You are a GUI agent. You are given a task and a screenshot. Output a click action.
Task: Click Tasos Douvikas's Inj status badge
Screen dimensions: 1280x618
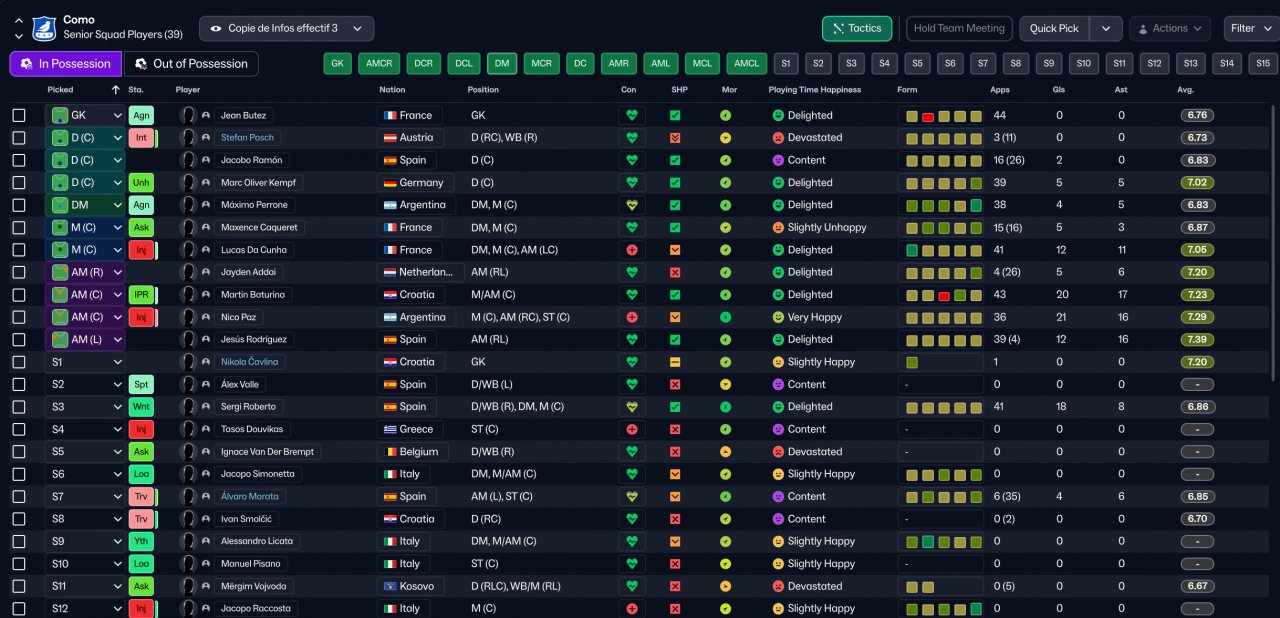[141, 429]
